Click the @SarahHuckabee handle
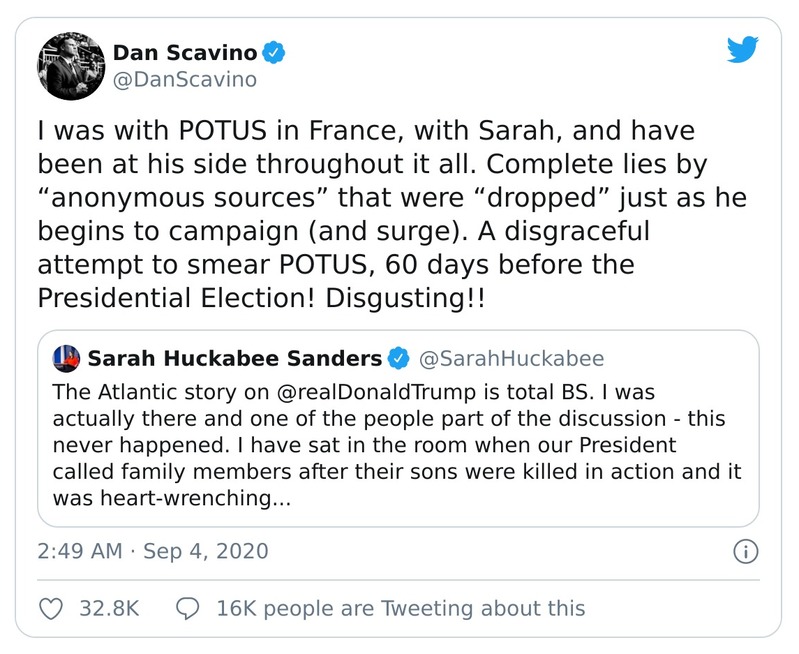Viewport: 799px width, 654px height. (510, 358)
